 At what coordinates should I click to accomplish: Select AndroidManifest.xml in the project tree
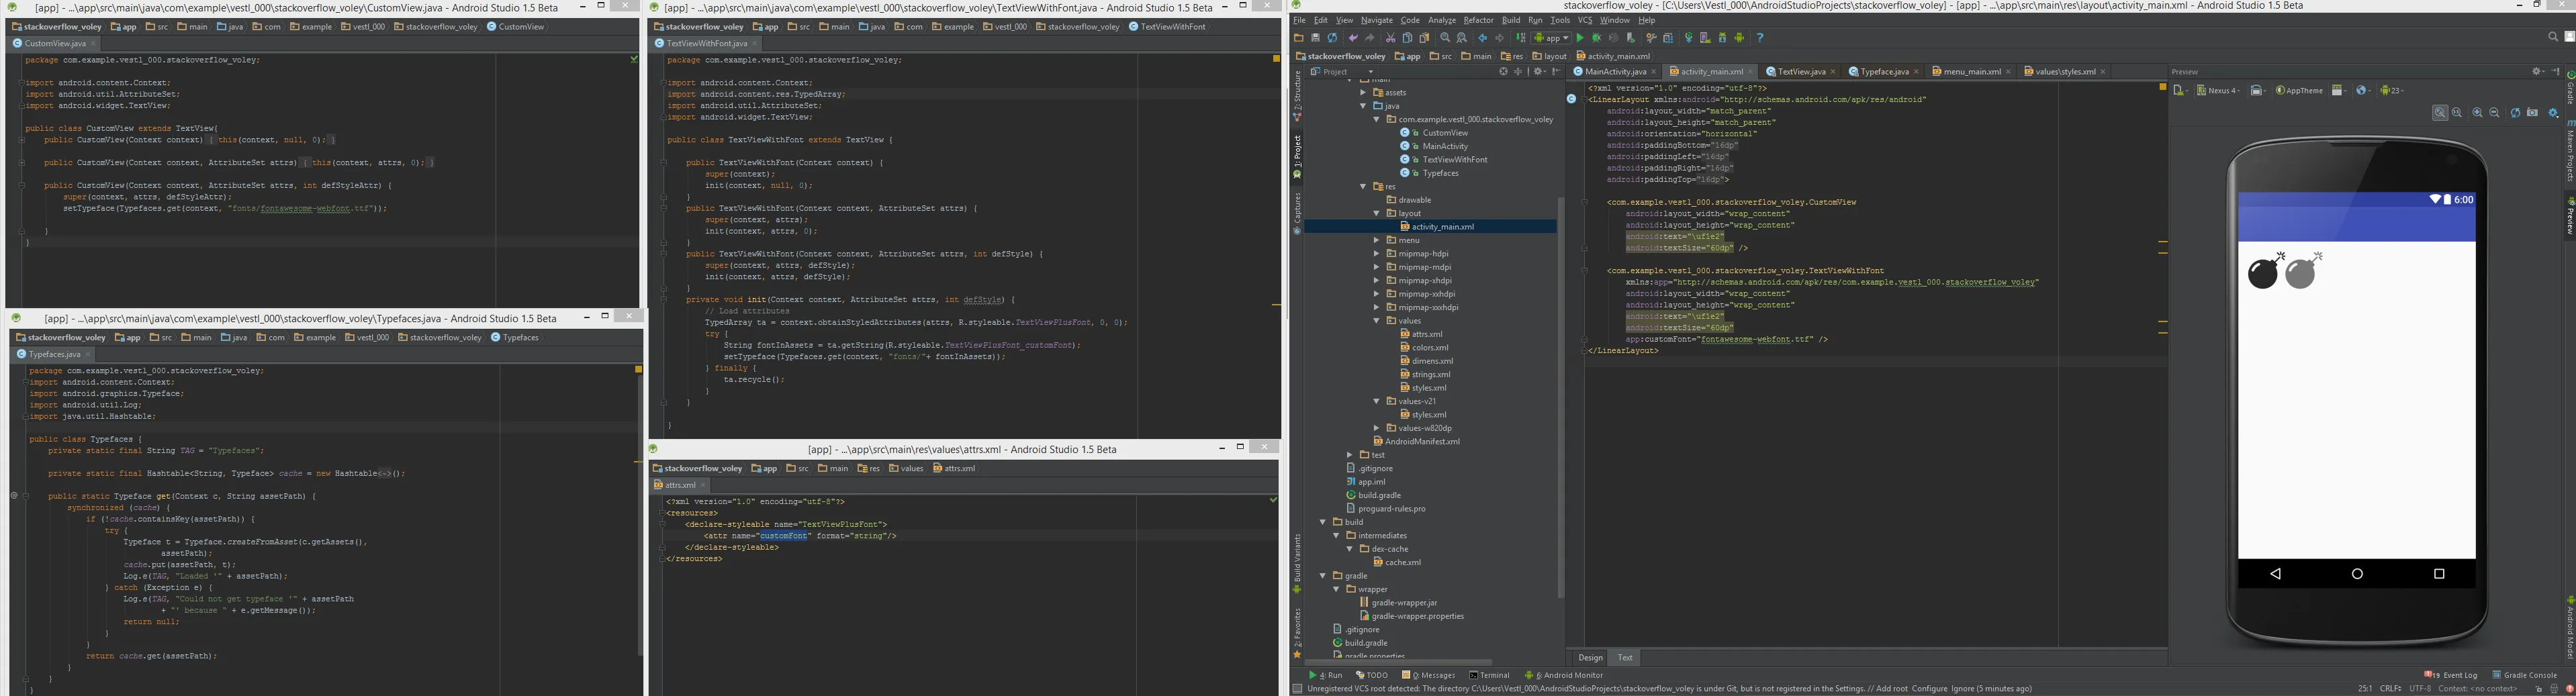pyautogui.click(x=1421, y=441)
